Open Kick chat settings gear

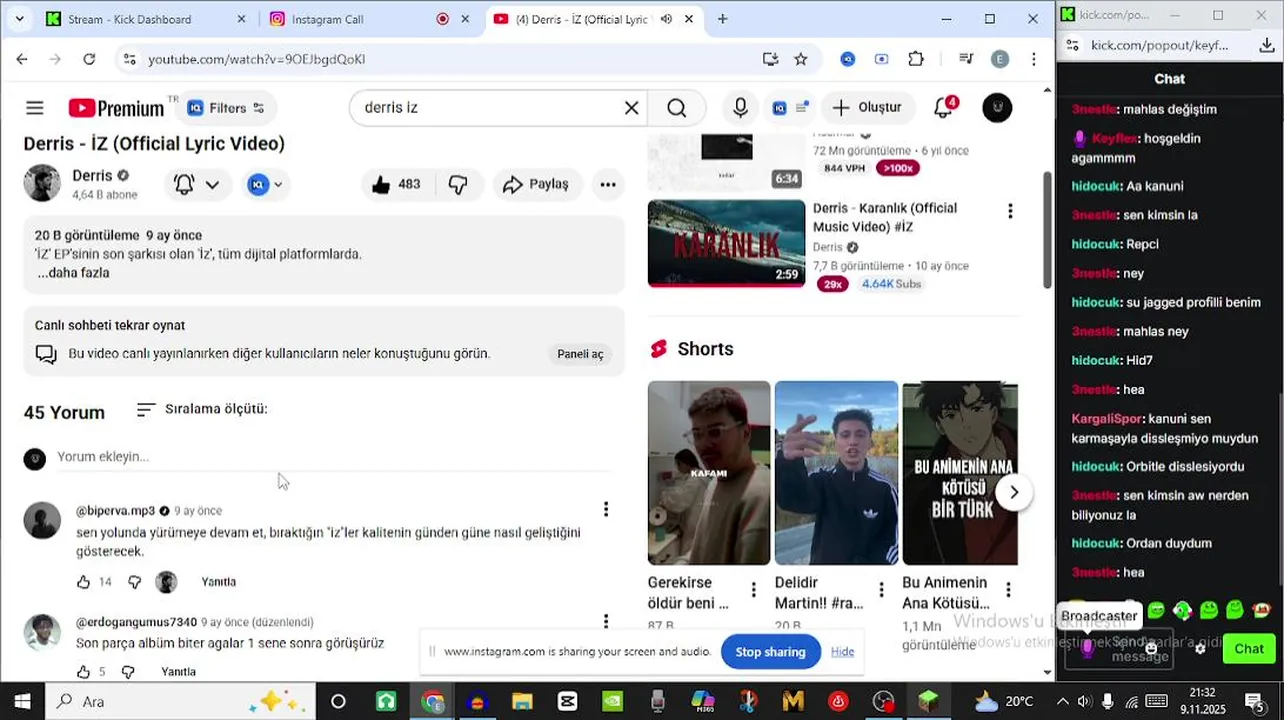(x=1200, y=649)
